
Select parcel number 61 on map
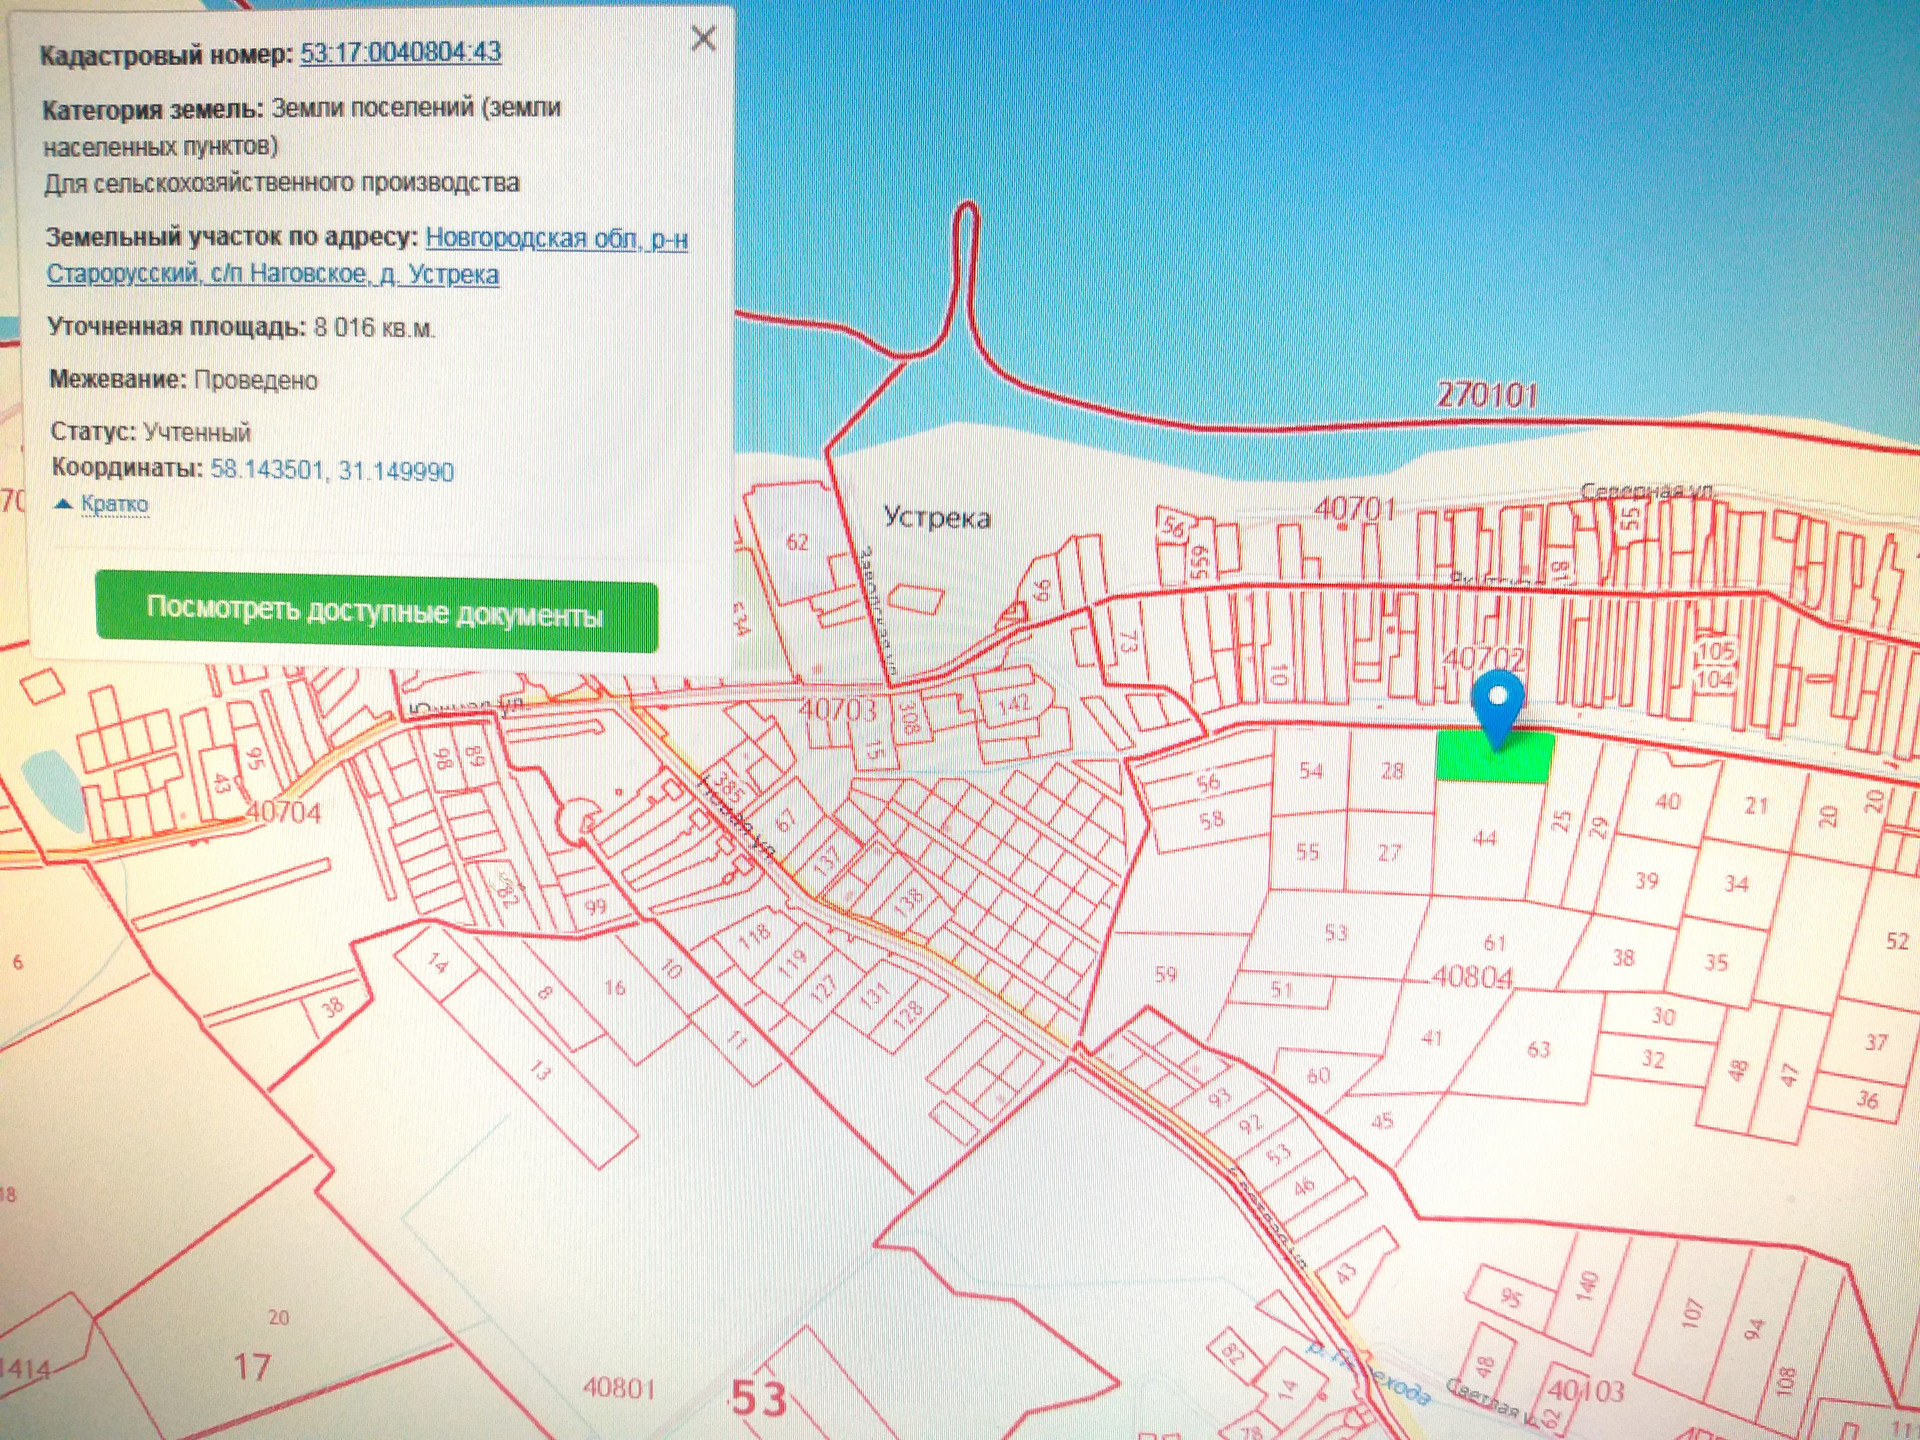1494,942
